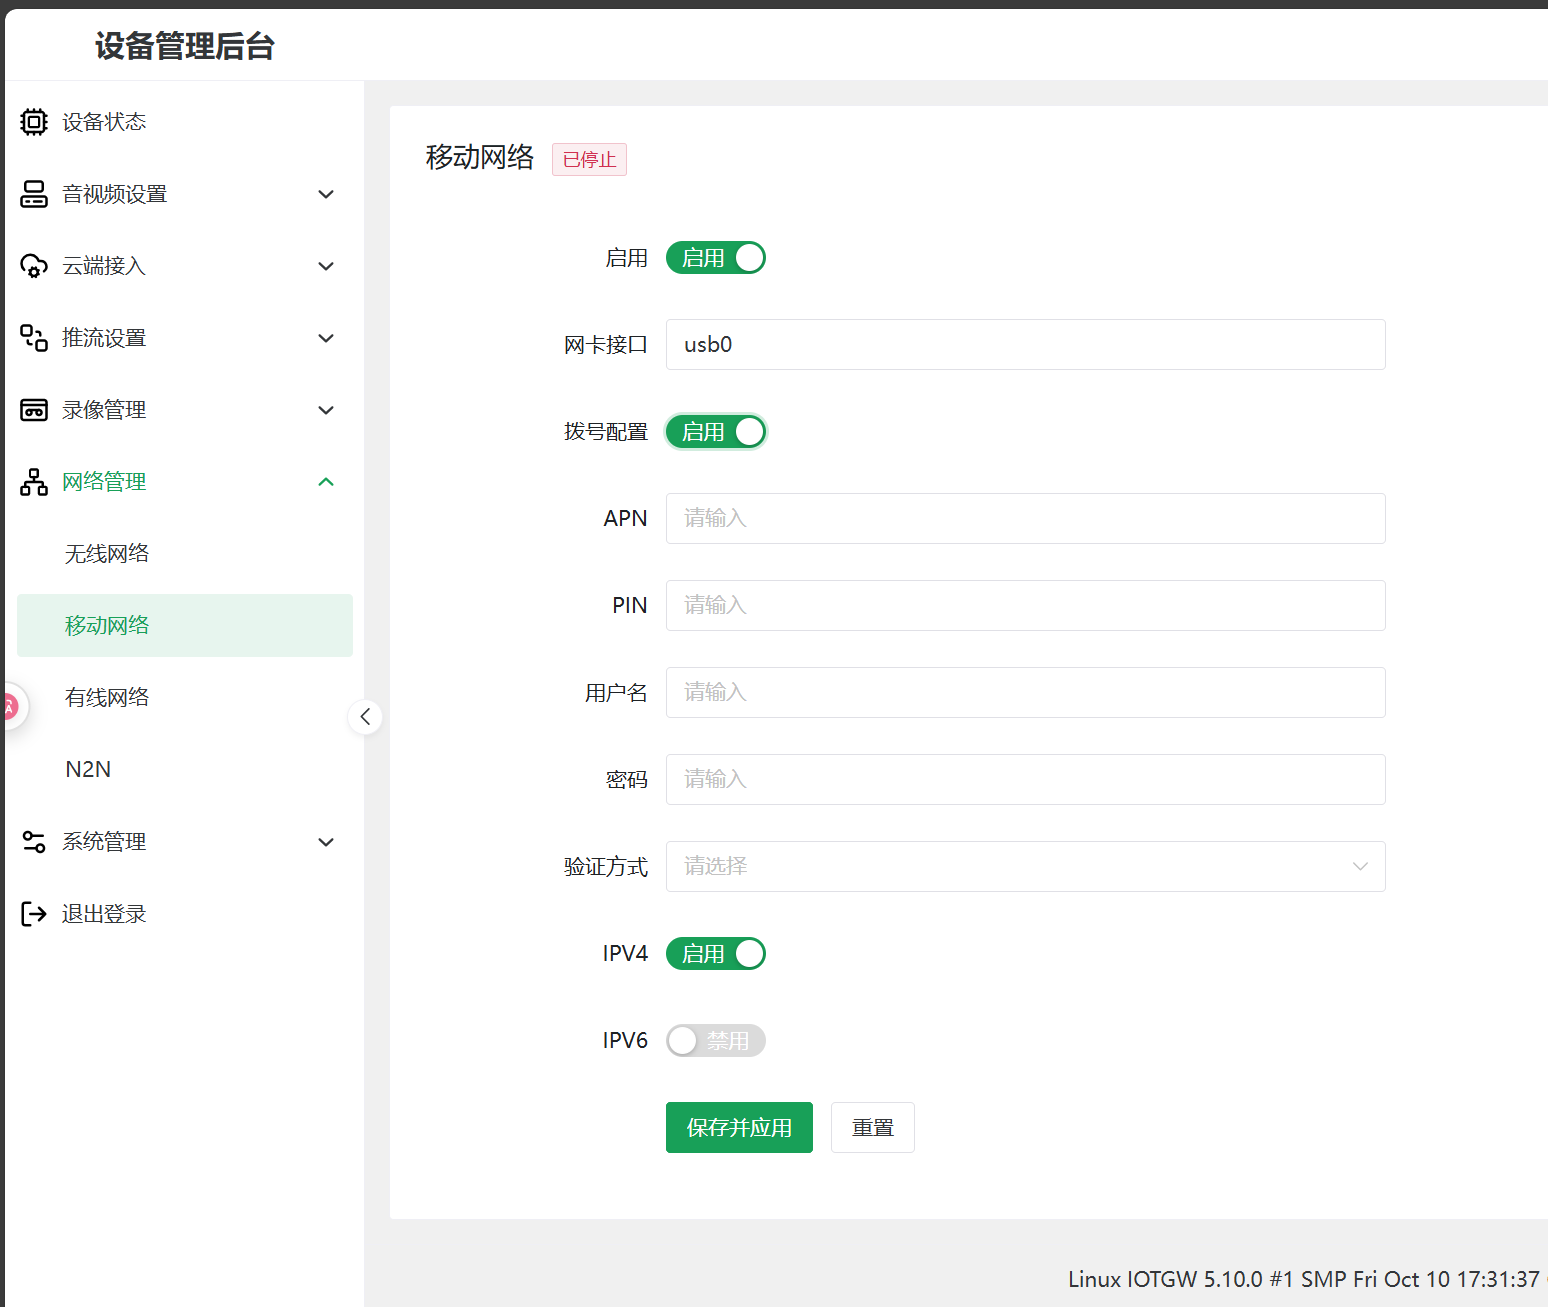1548x1307 pixels.
Task: Open the 验证方式 dropdown
Action: click(x=1025, y=867)
